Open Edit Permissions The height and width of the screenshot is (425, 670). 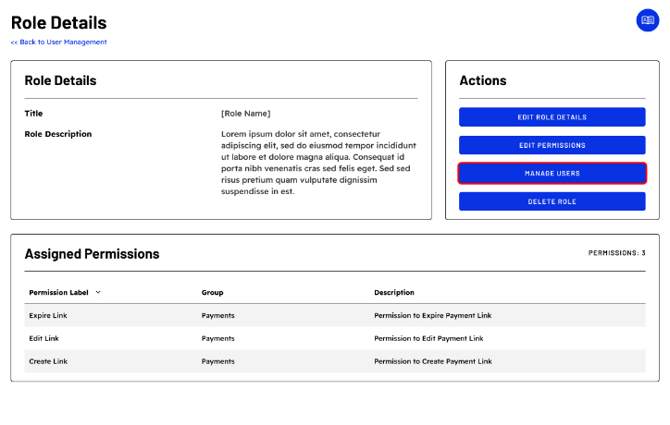pyautogui.click(x=552, y=145)
